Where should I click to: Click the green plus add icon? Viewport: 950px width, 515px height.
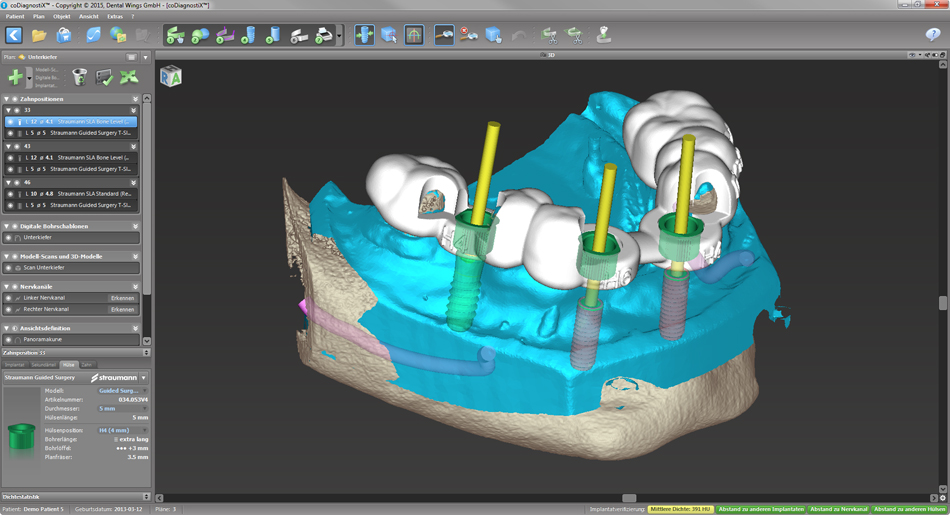pos(15,77)
